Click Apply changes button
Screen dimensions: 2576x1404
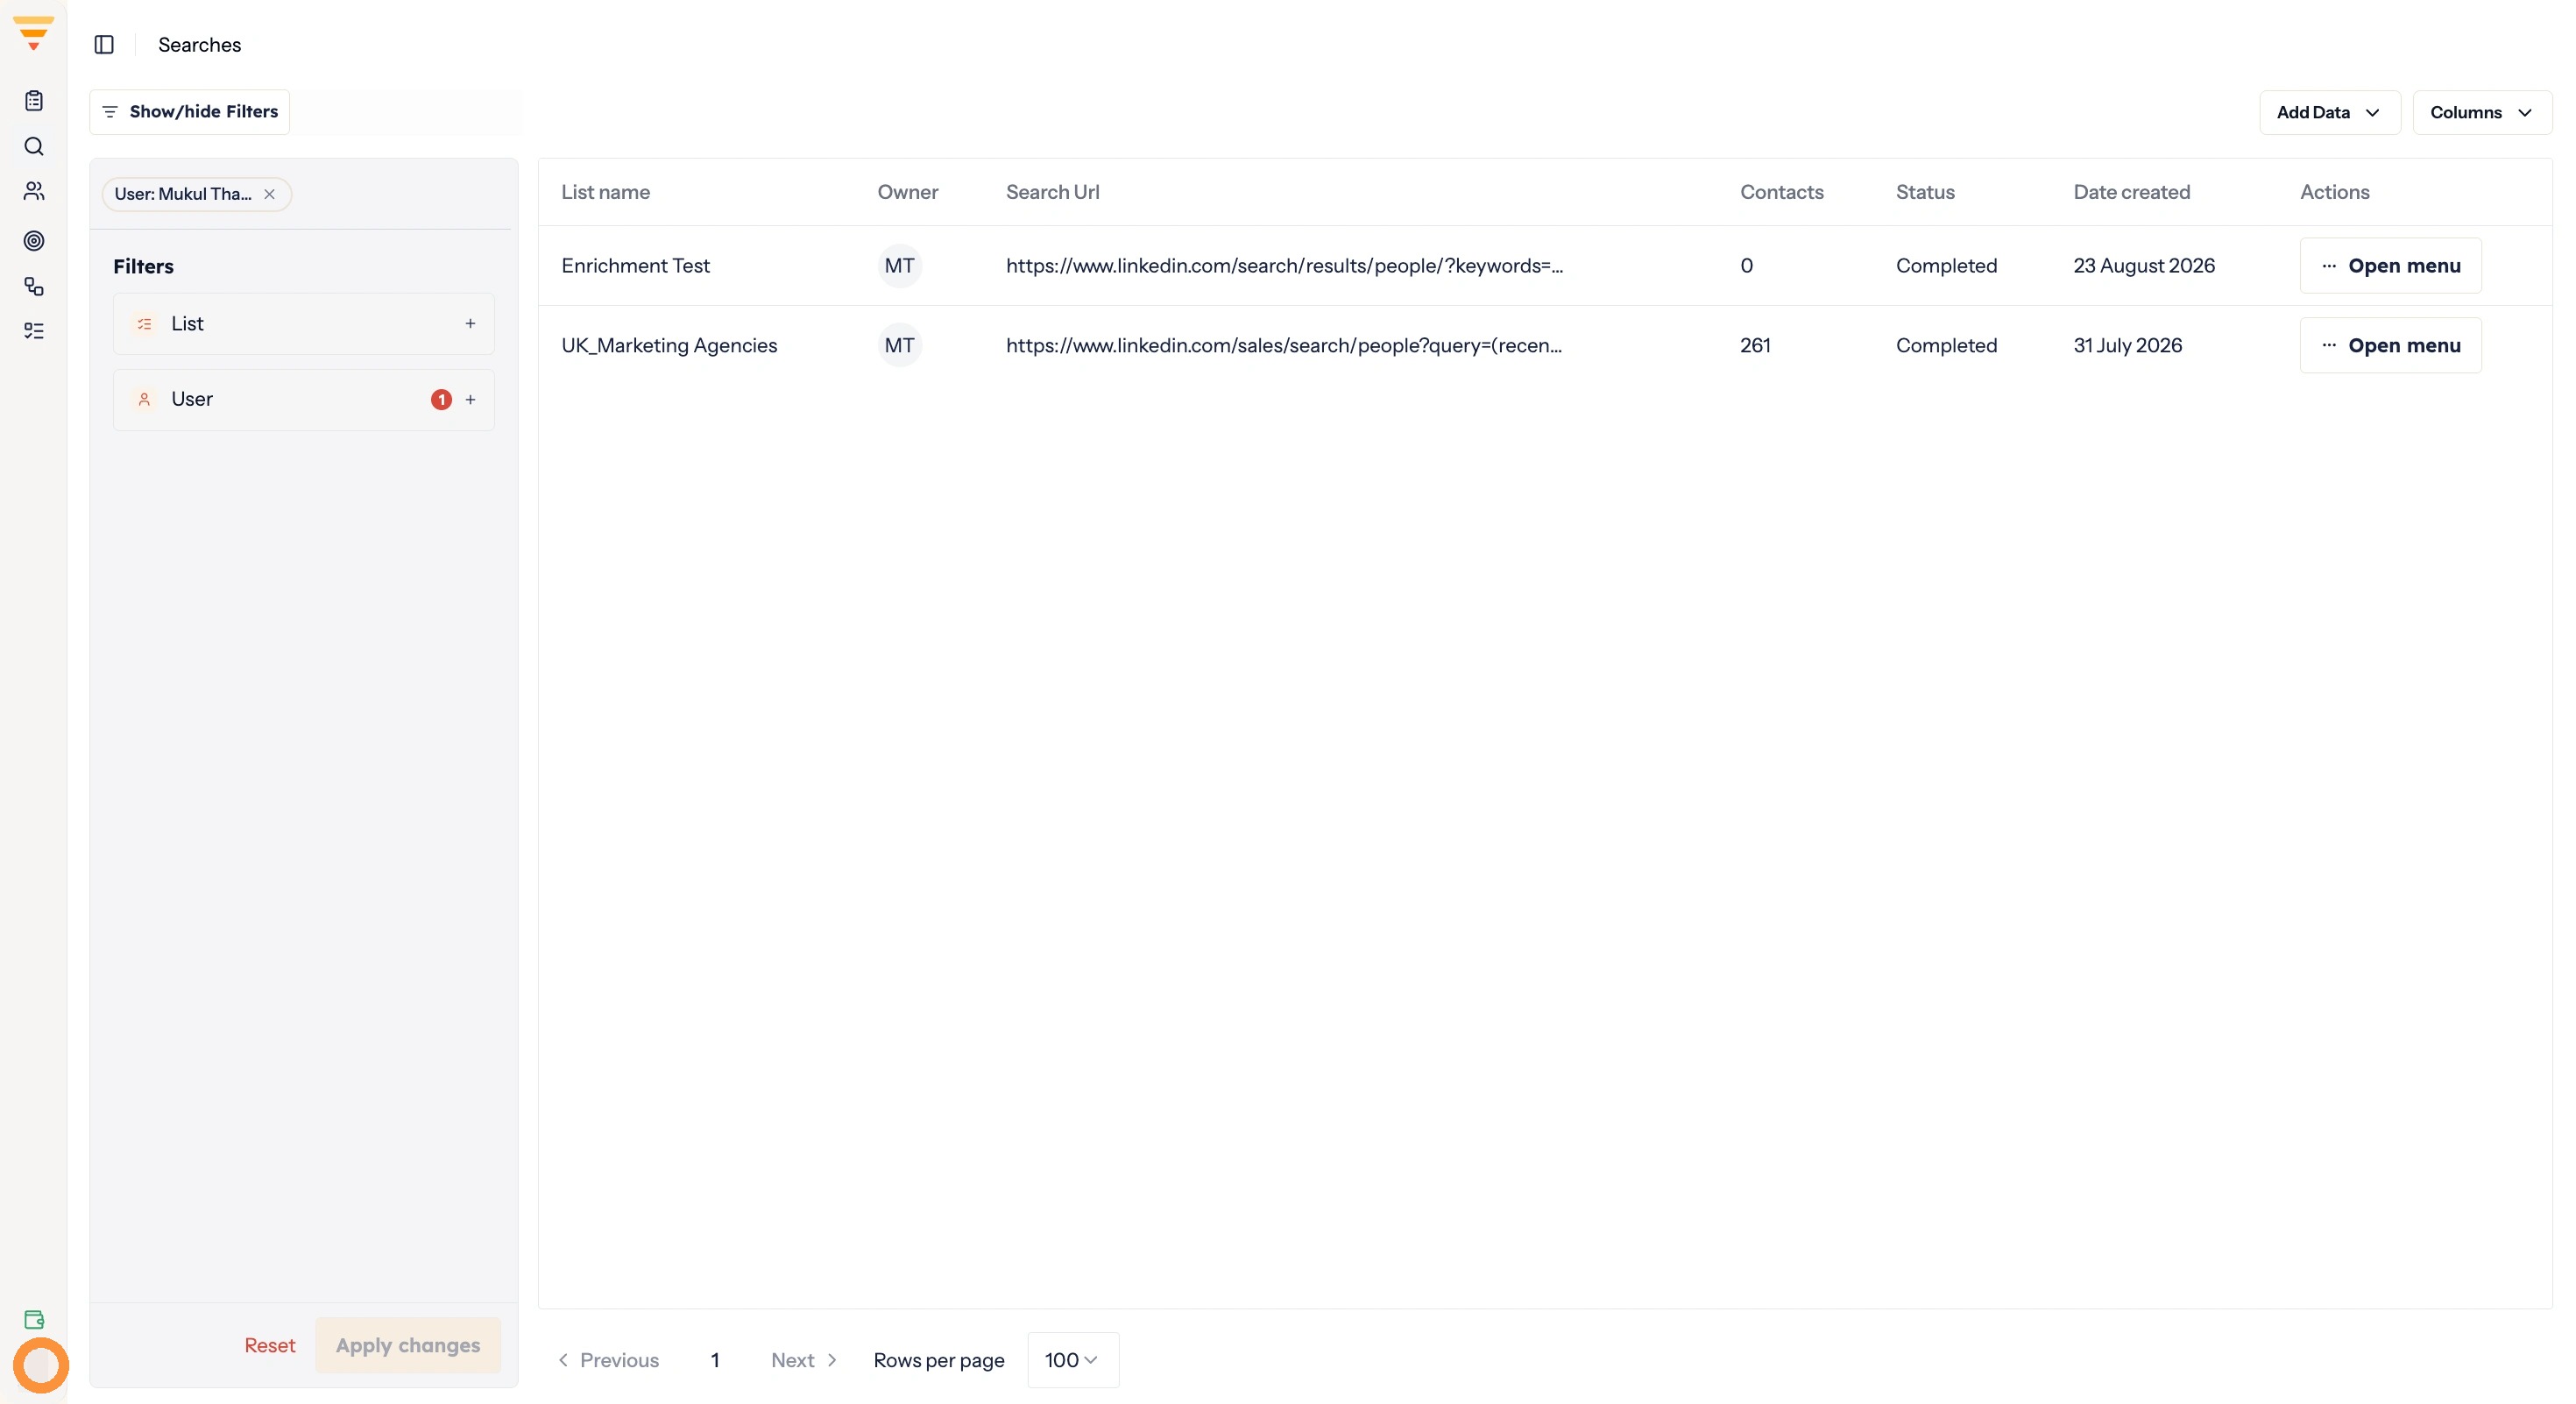point(408,1346)
